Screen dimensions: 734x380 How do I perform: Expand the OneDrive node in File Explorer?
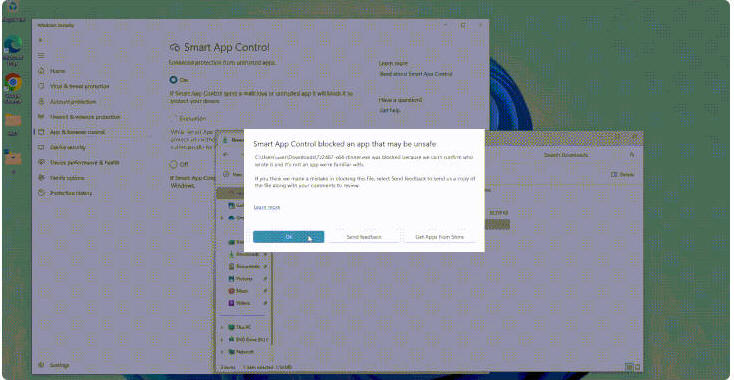pyautogui.click(x=222, y=218)
